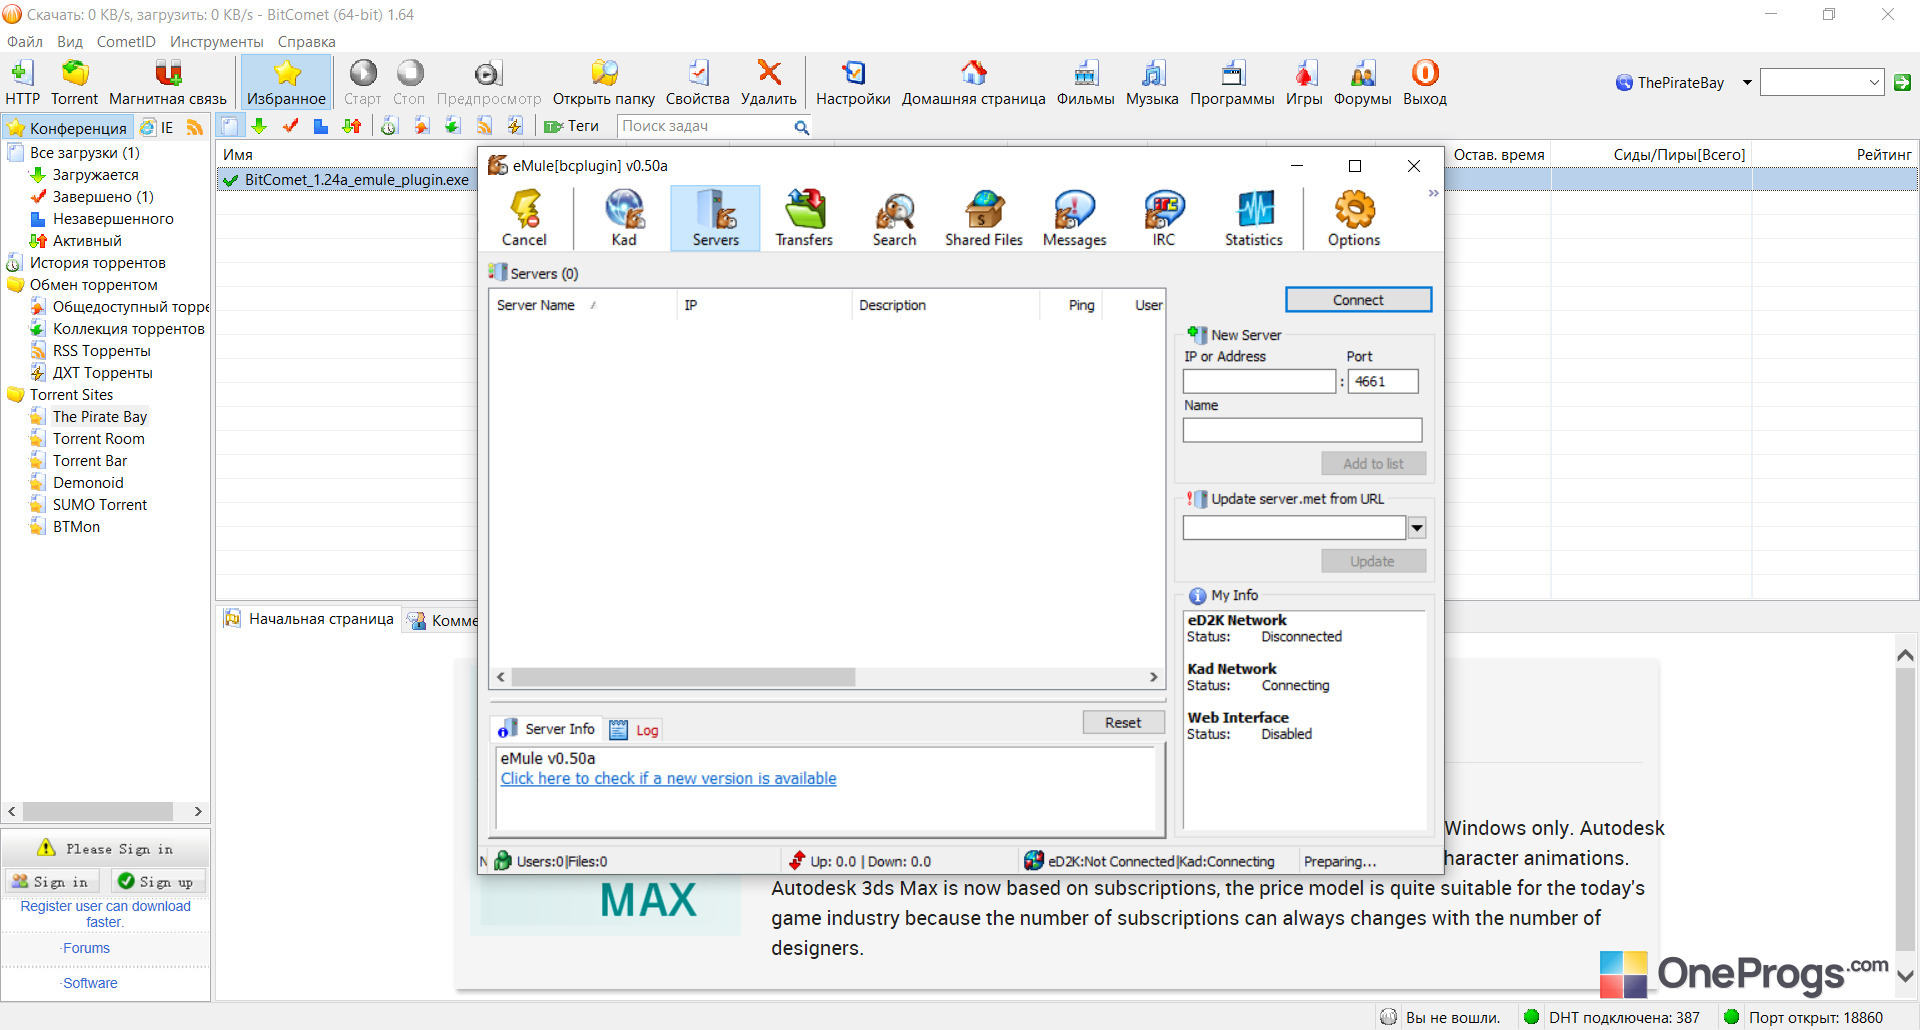Open the Файл menu
The width and height of the screenshot is (1920, 1030).
coord(25,42)
